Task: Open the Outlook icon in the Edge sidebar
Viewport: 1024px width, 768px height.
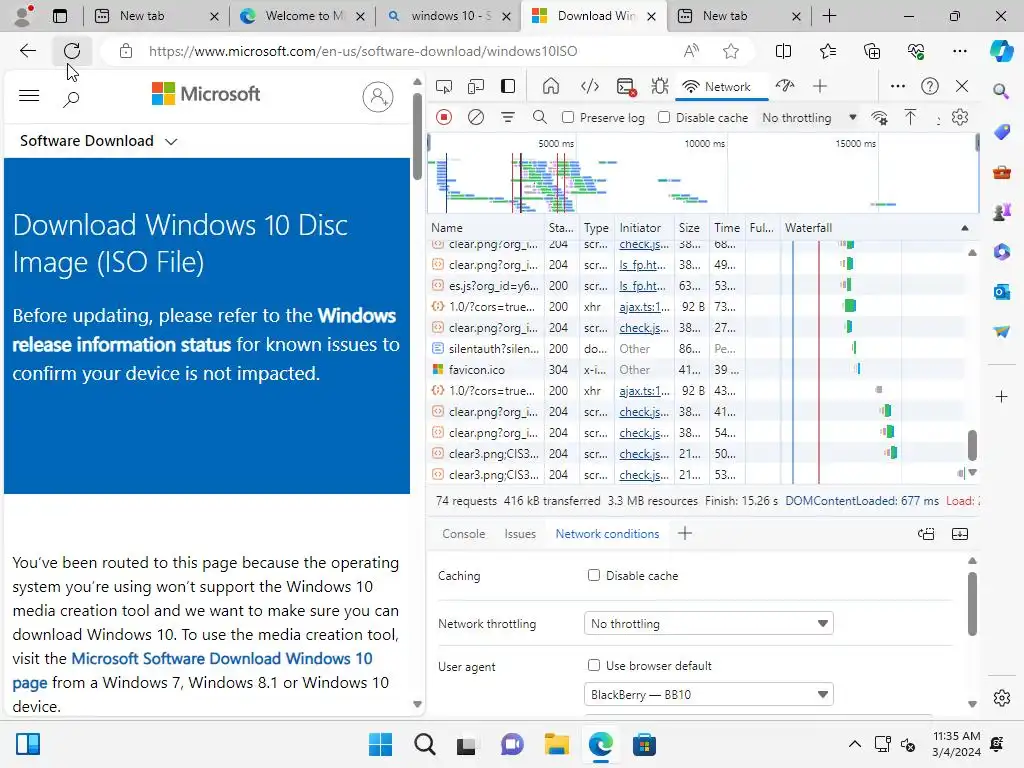Action: (1001, 291)
